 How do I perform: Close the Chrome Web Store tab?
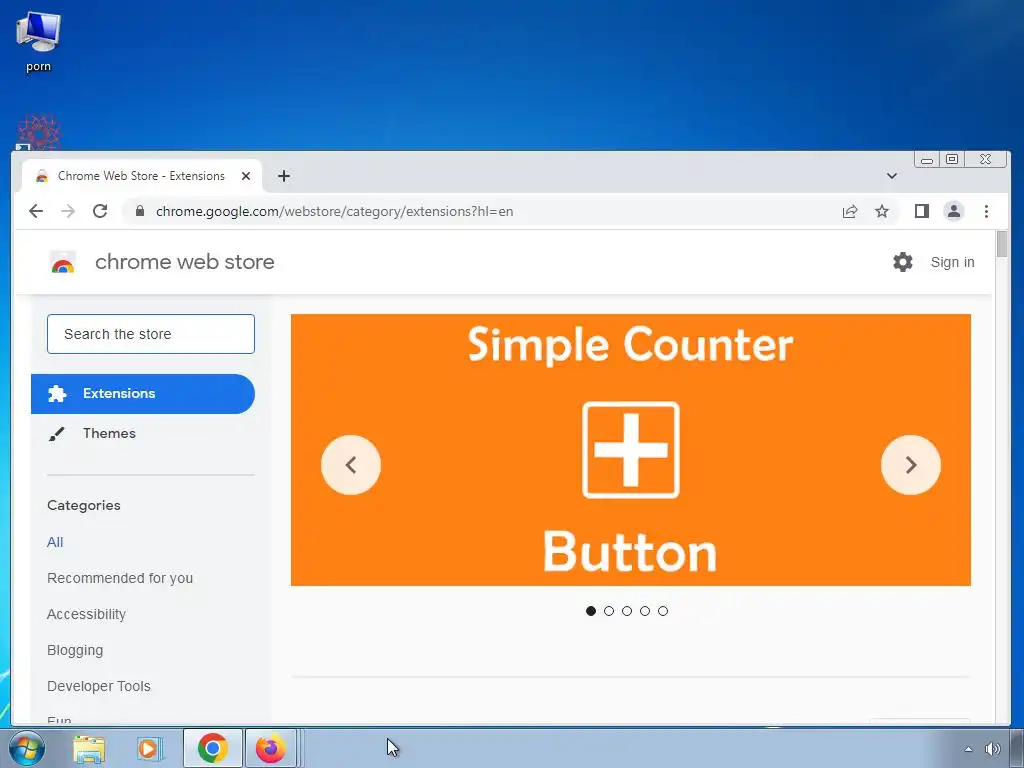coord(246,176)
